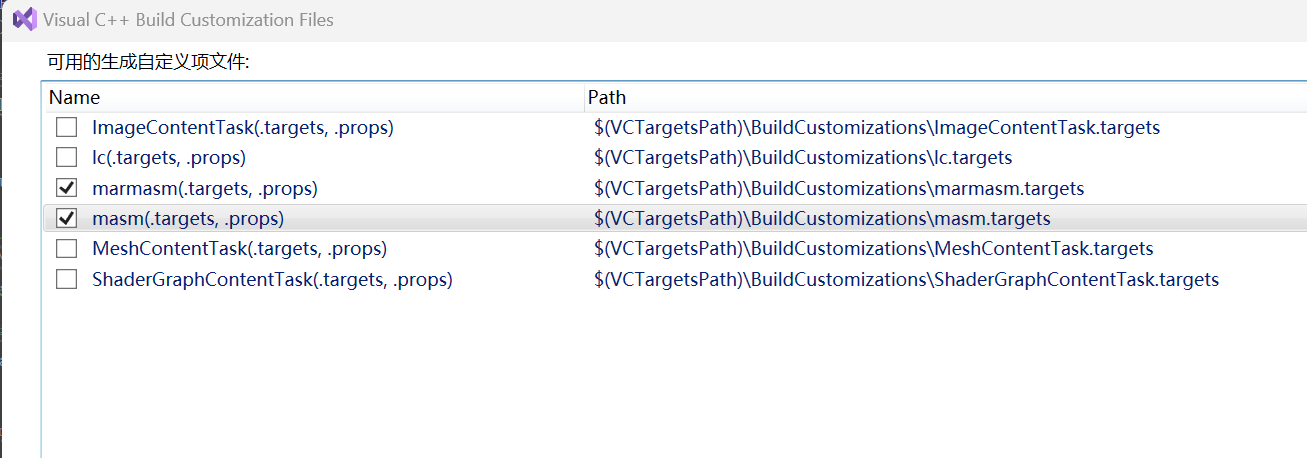1307x458 pixels.
Task: Click the ShaderGraphContentTask.targets path
Action: tap(906, 280)
